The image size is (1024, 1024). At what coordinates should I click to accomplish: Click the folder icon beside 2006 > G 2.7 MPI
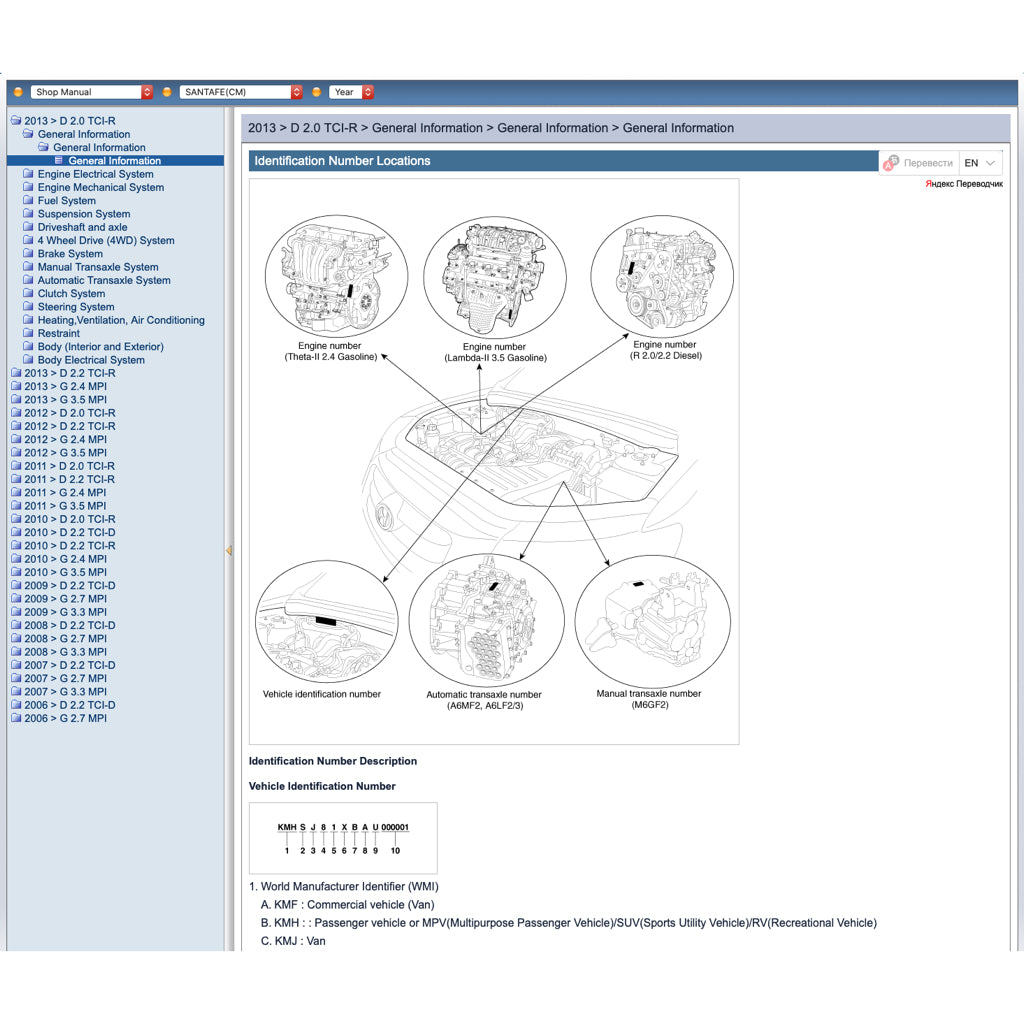coord(15,718)
